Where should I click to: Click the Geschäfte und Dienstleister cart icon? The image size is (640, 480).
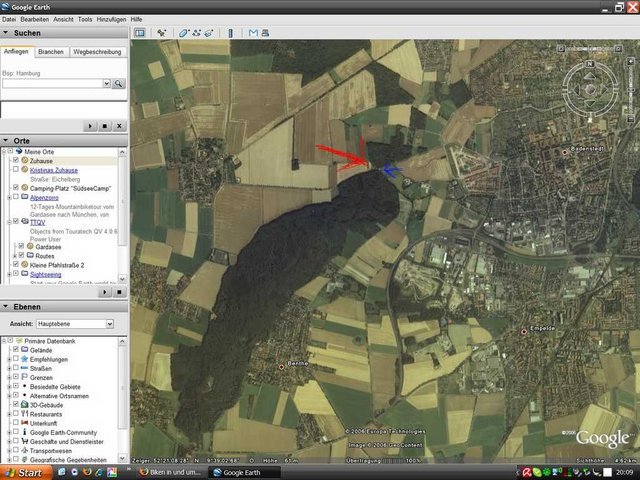(25, 442)
